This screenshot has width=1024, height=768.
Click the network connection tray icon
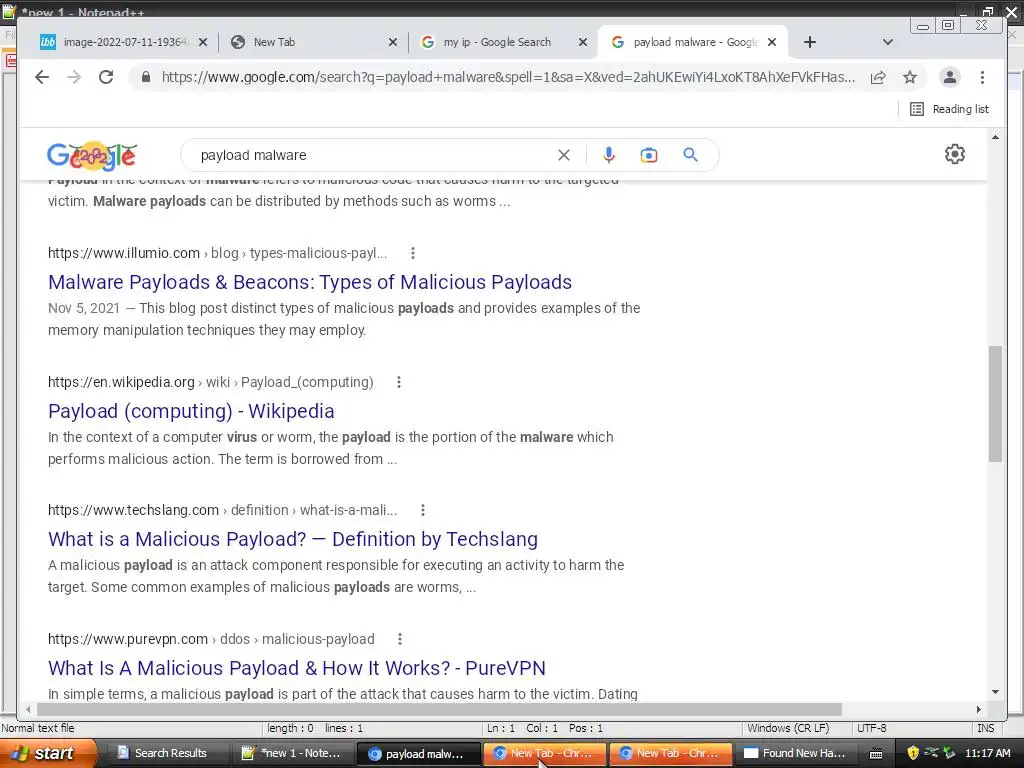[x=931, y=753]
